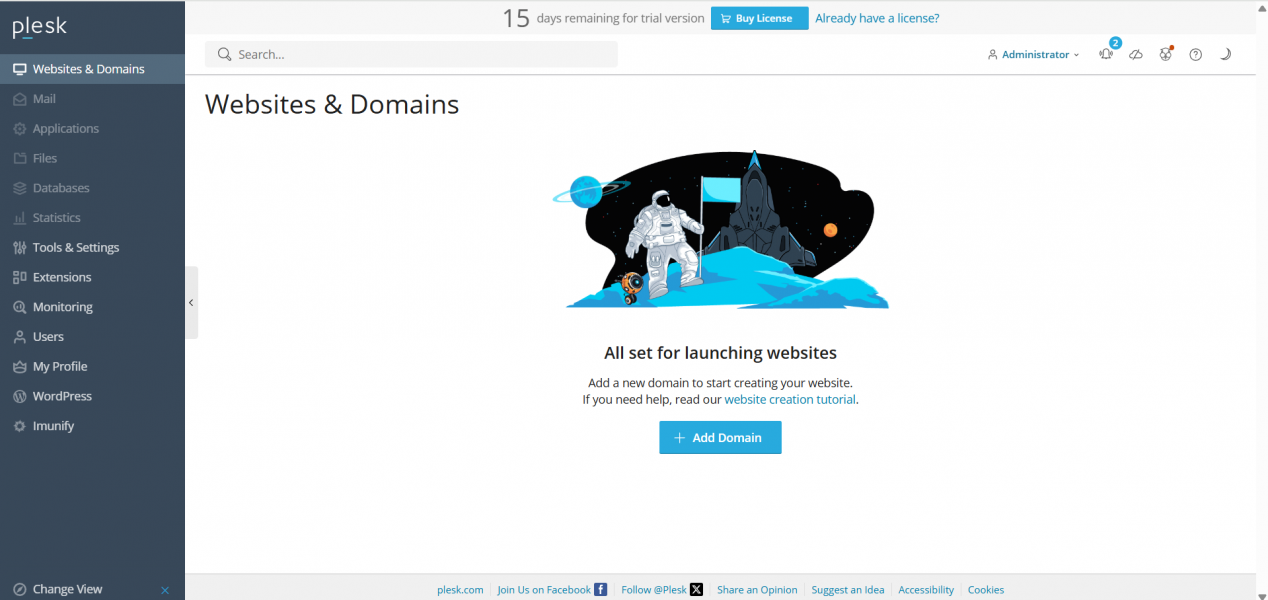
Task: Click the Buy License button
Action: pyautogui.click(x=759, y=18)
